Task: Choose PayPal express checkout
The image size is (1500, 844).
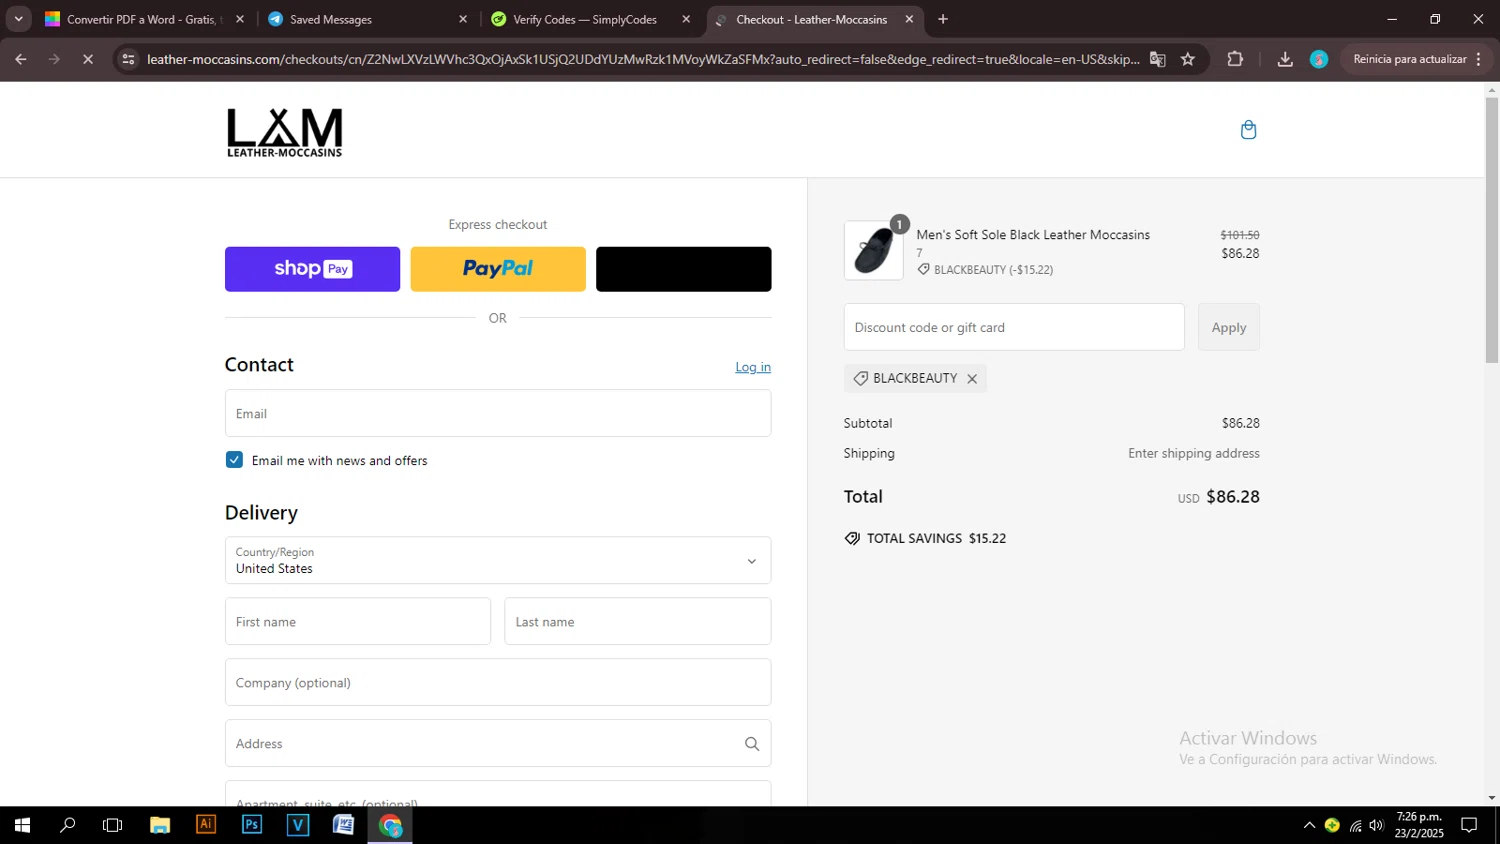Action: pyautogui.click(x=498, y=269)
